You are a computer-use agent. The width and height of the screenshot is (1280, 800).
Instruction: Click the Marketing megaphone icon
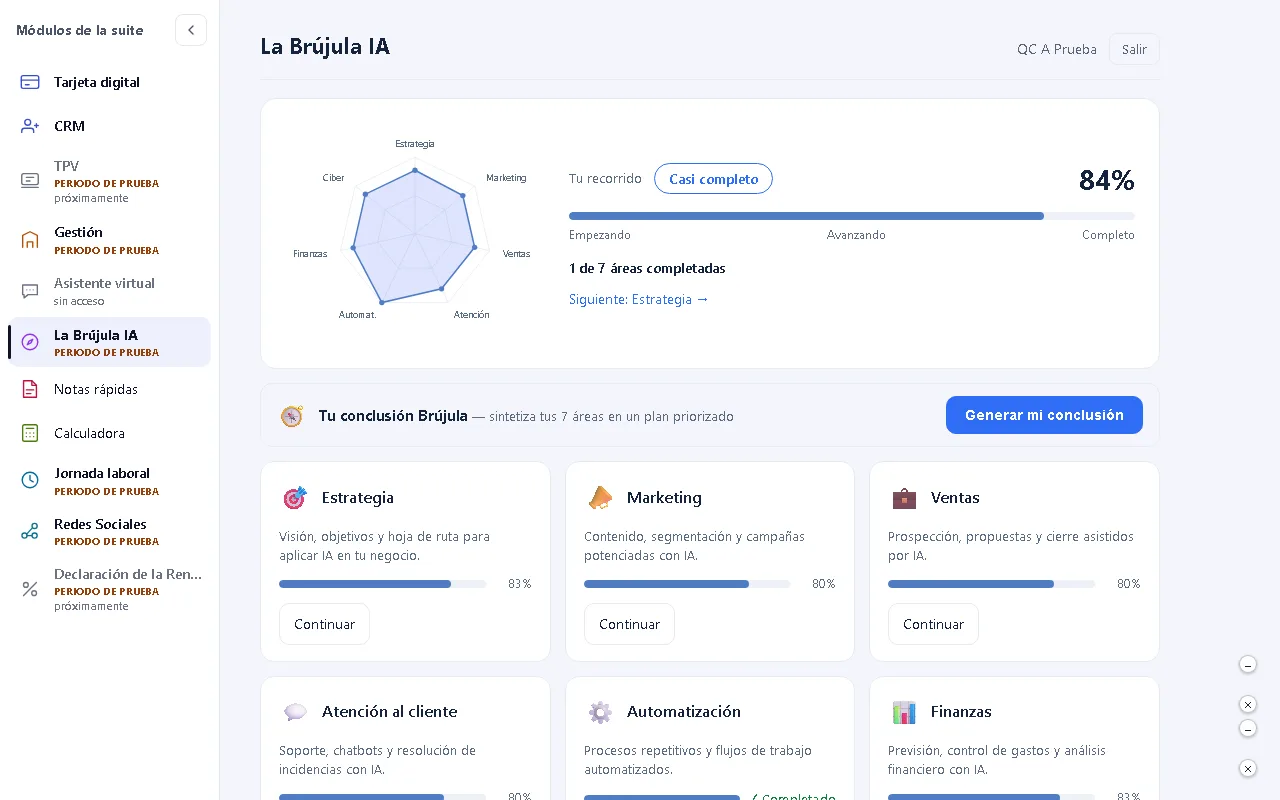tap(600, 497)
